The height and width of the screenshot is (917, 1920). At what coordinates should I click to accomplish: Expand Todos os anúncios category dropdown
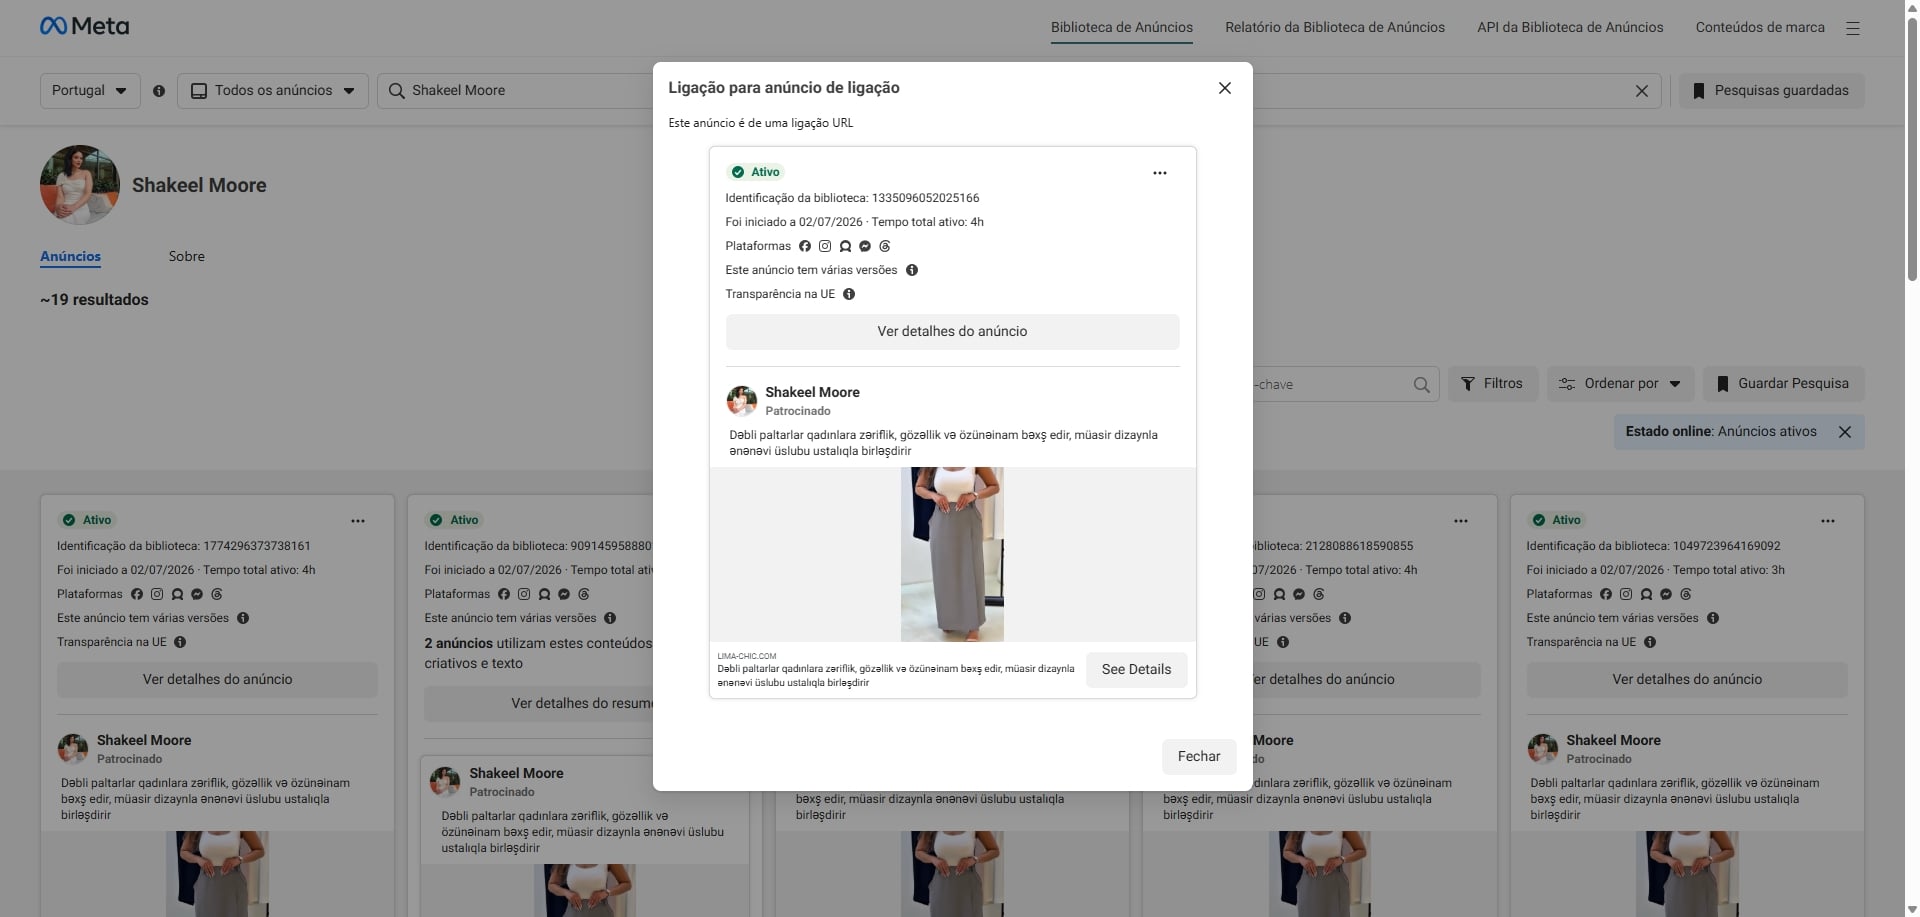[273, 91]
